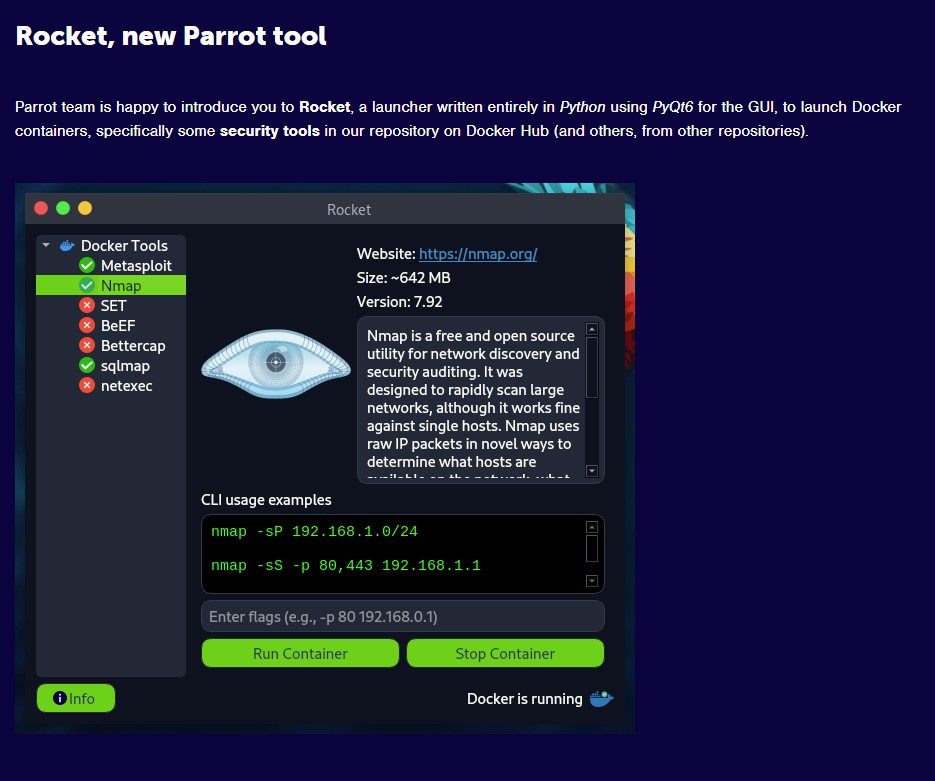Select SET in the tools list

[x=111, y=305]
